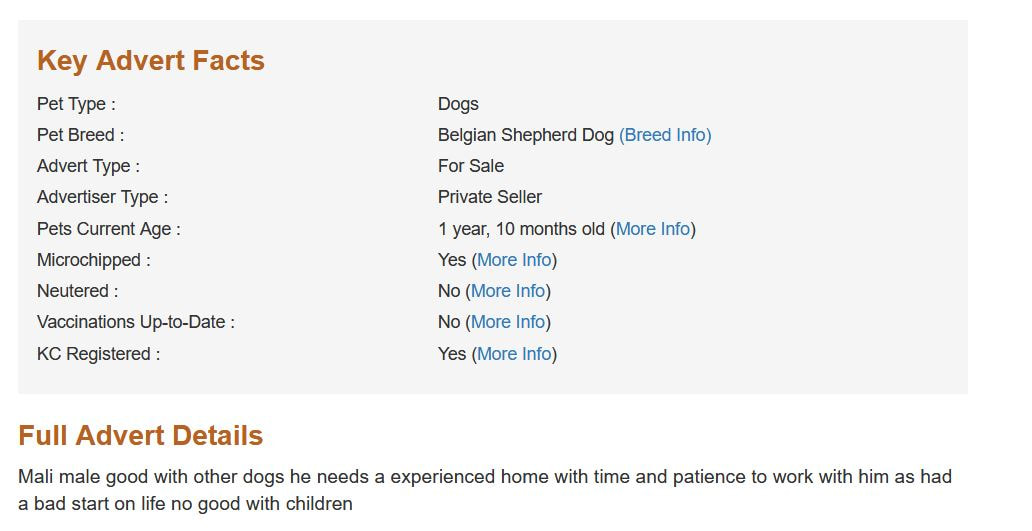Image resolution: width=1032 pixels, height=531 pixels.
Task: Click the Advert Type label
Action: [88, 166]
